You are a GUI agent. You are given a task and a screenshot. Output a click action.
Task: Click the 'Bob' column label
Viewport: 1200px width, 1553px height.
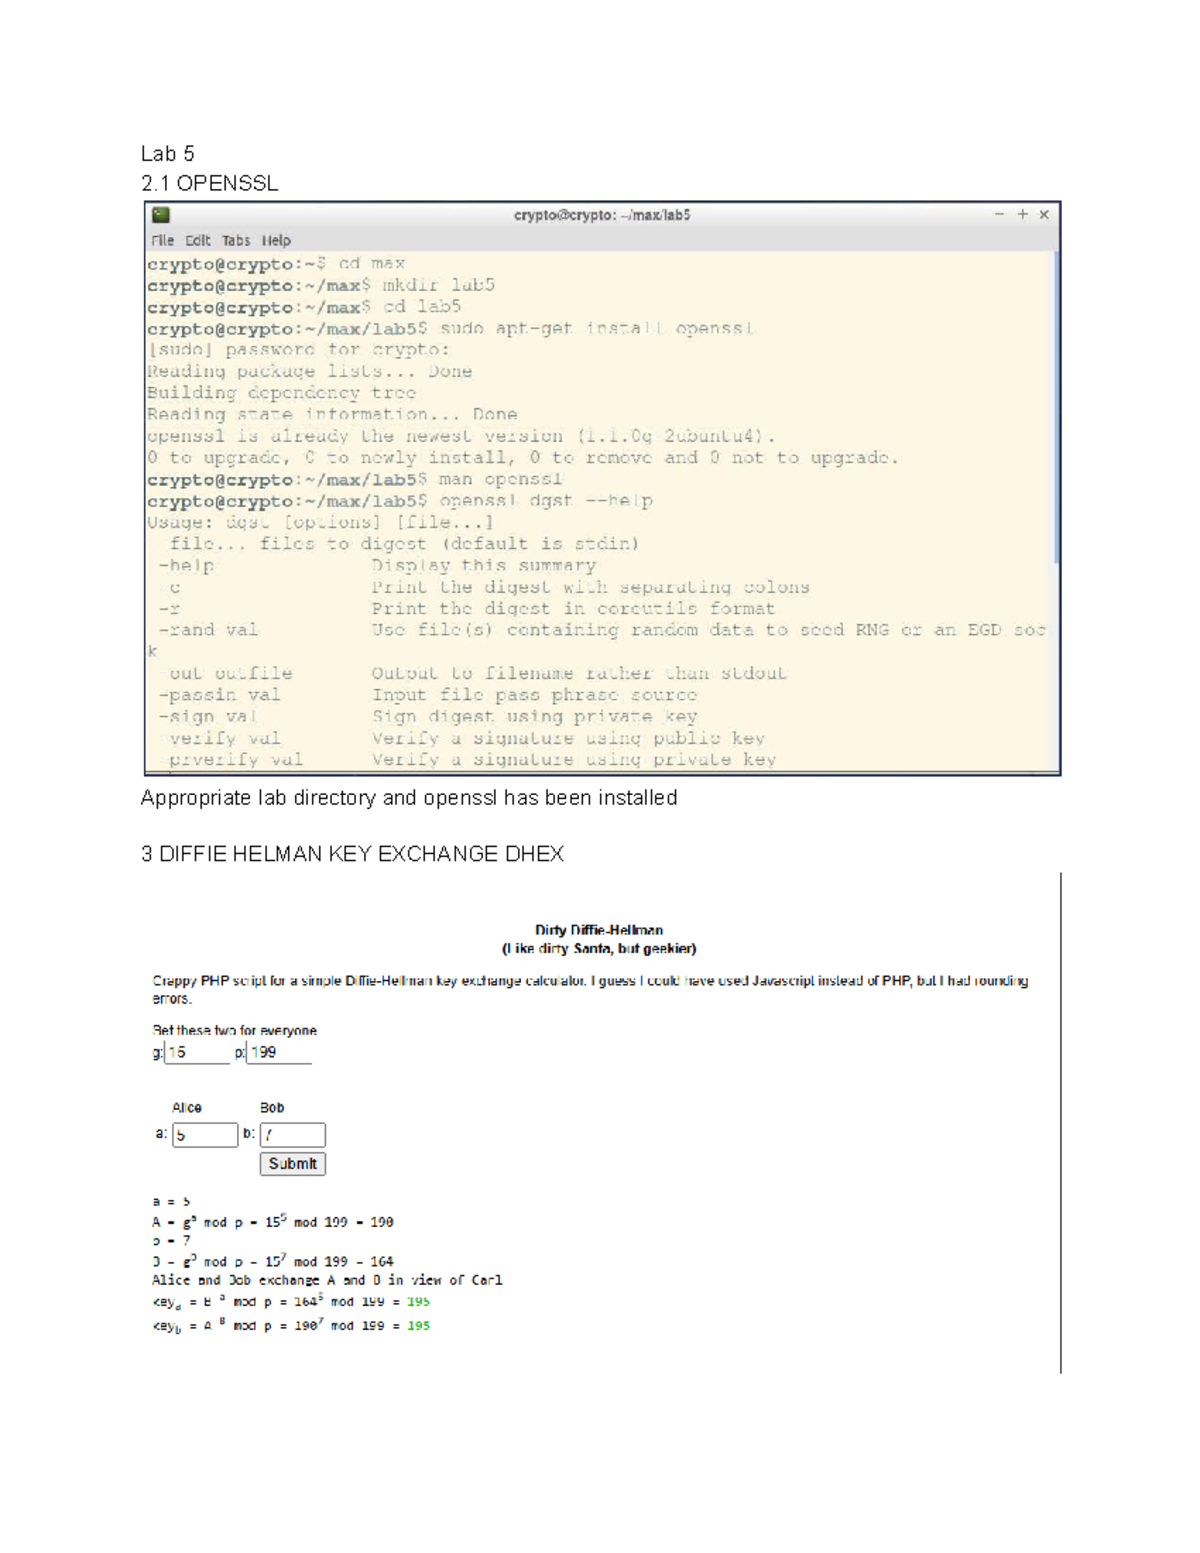coord(272,1108)
